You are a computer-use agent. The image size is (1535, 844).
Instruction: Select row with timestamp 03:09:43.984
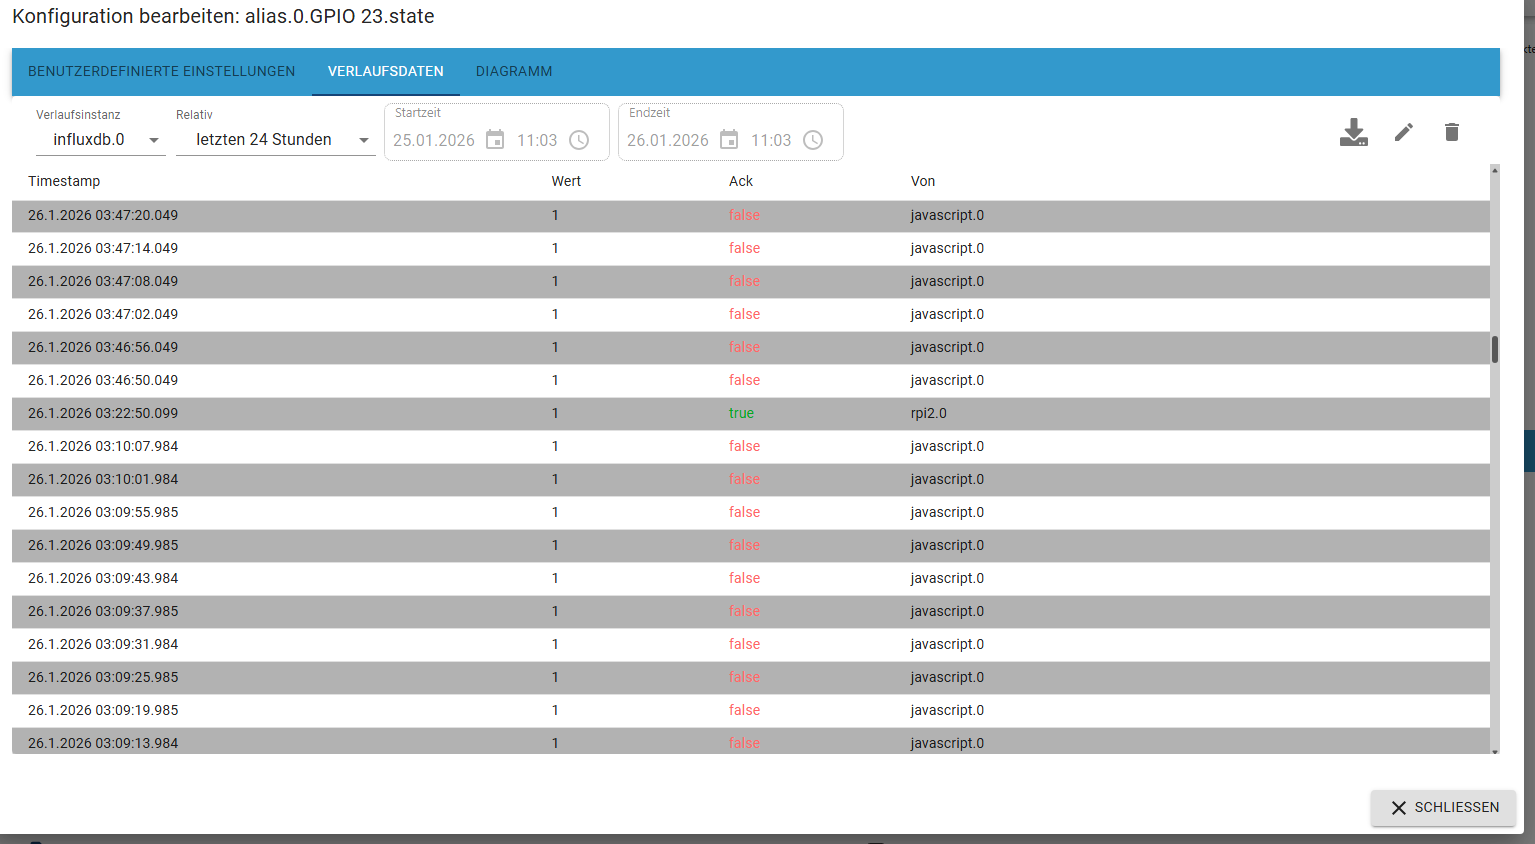751,578
